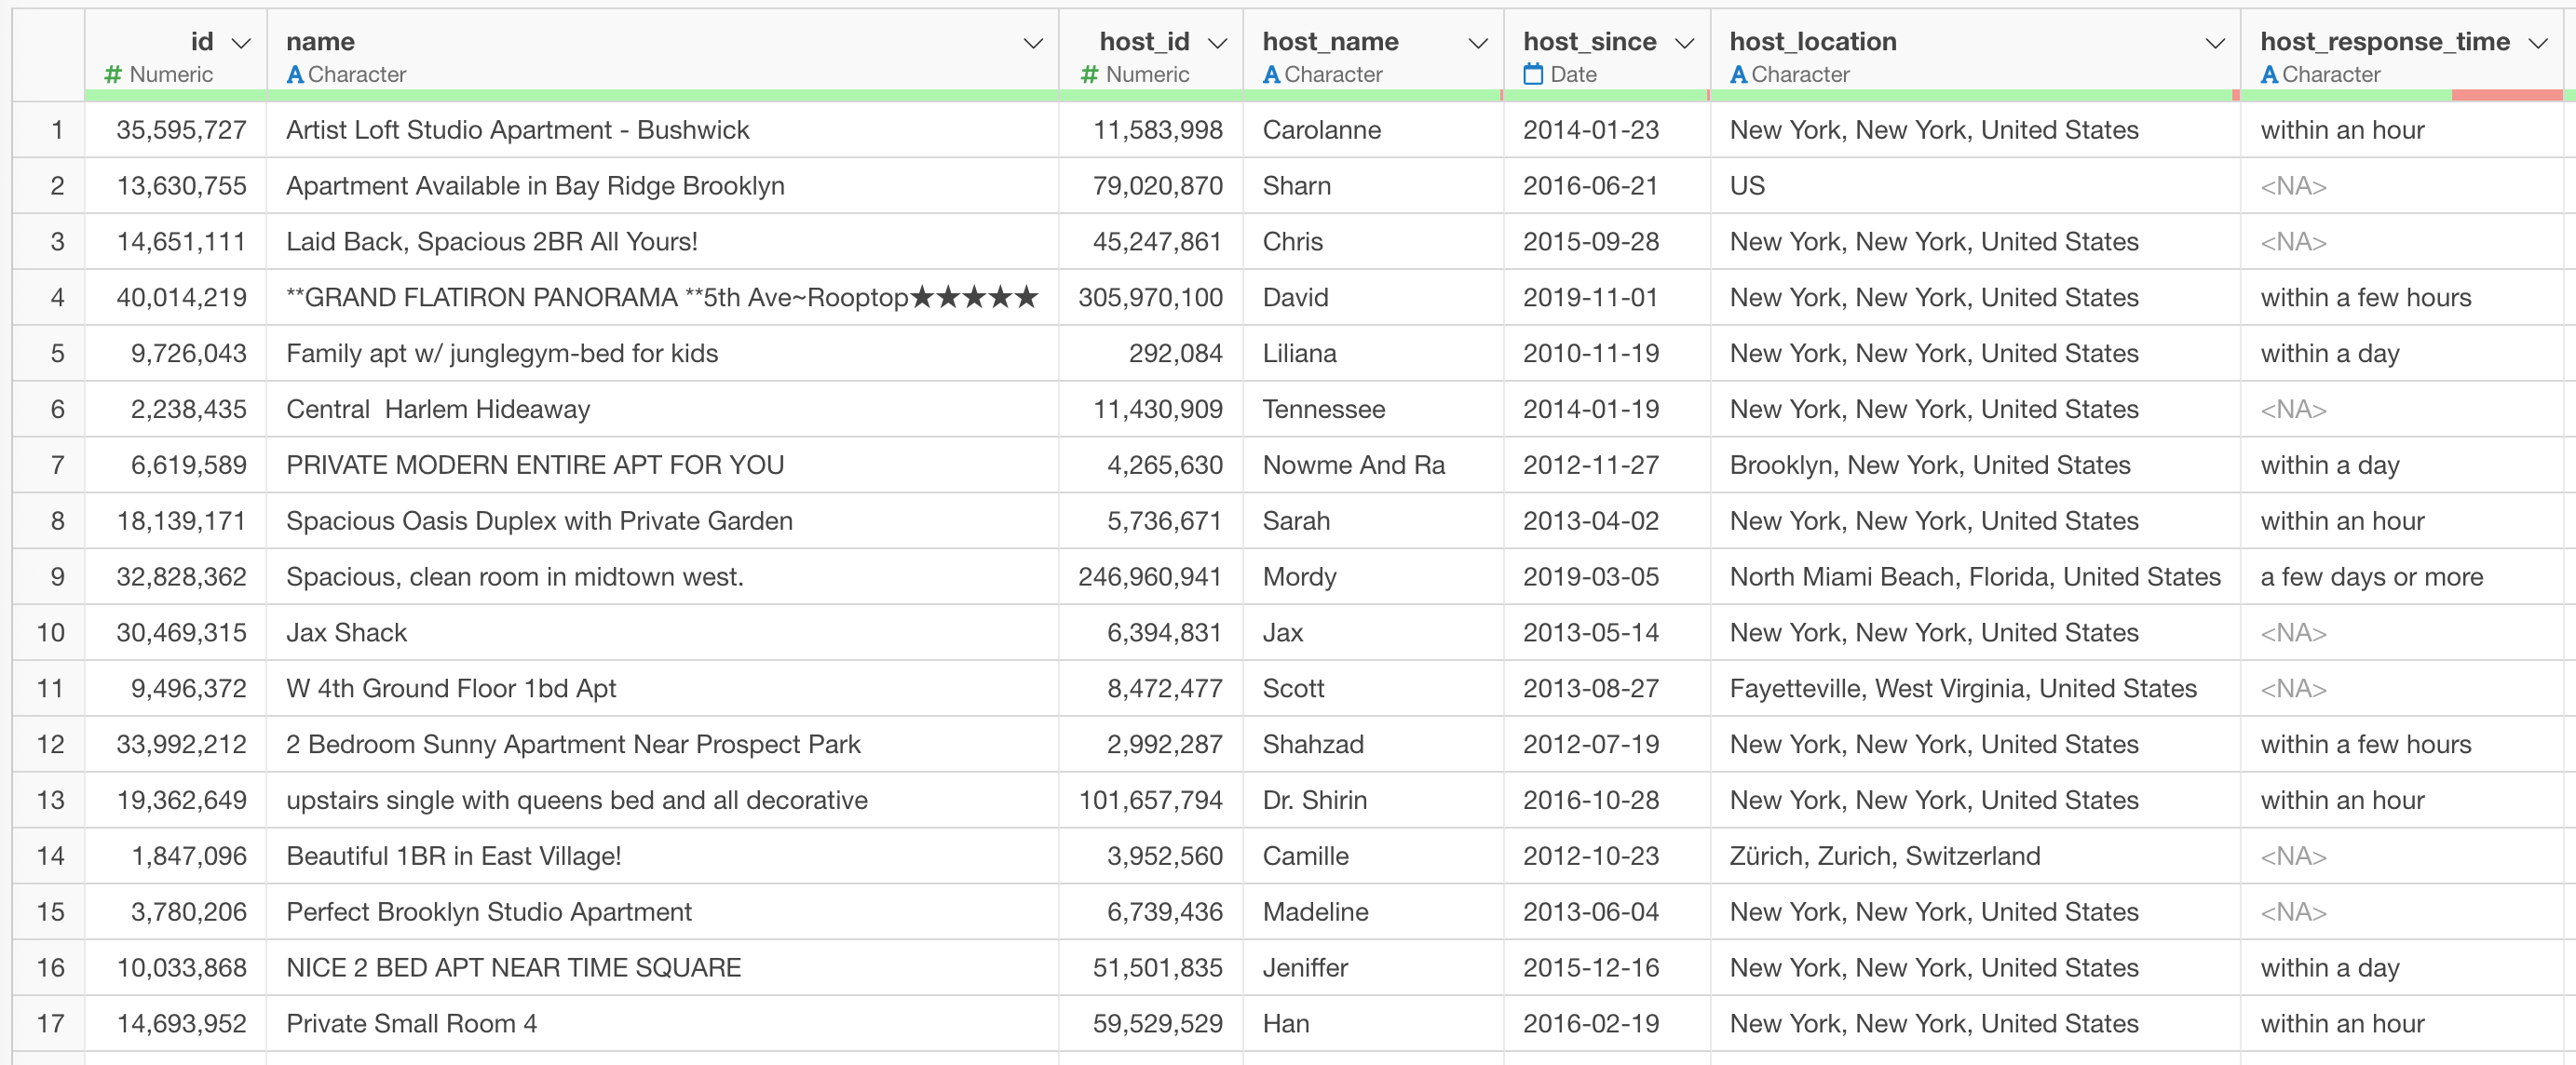Image resolution: width=2576 pixels, height=1065 pixels.
Task: Click the GRAND FLATIRON PANORAMA name cell
Action: click(x=662, y=298)
